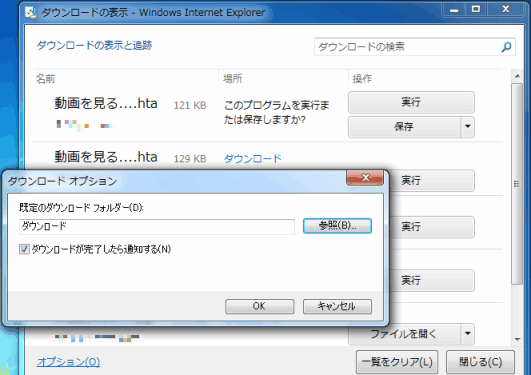
Task: Click the 名前 column header
Action: tap(46, 79)
